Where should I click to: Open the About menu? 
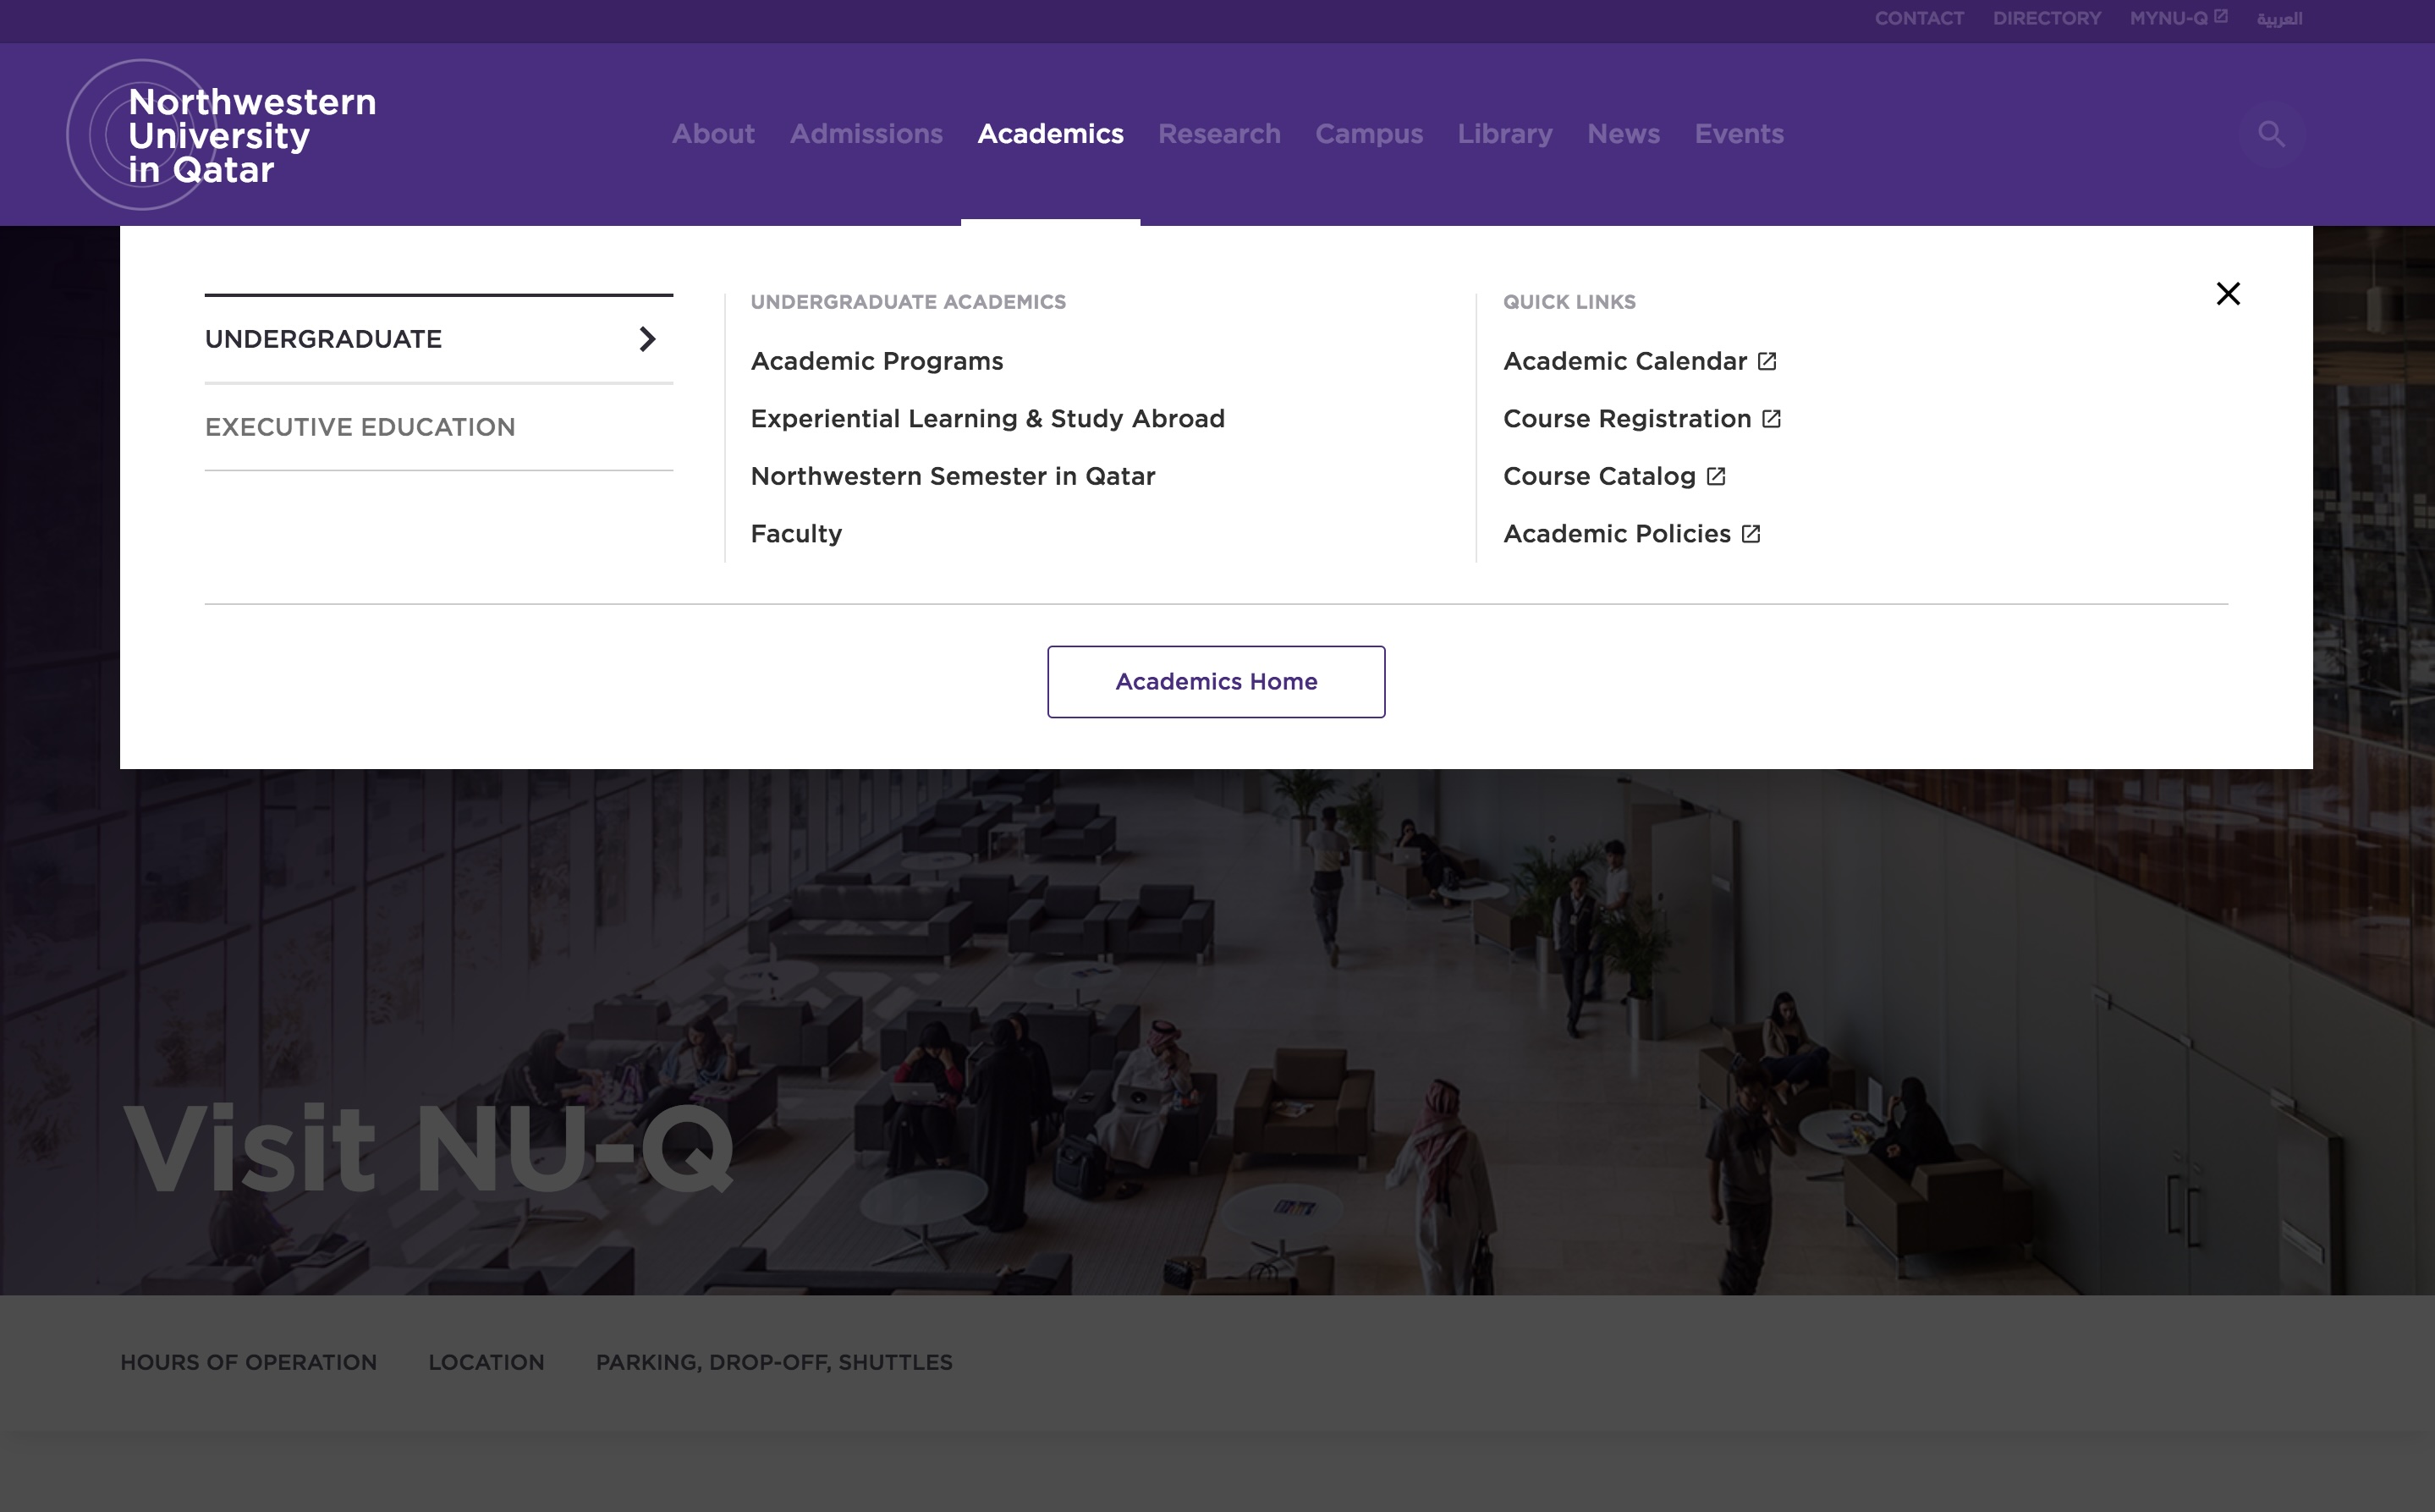(x=713, y=134)
